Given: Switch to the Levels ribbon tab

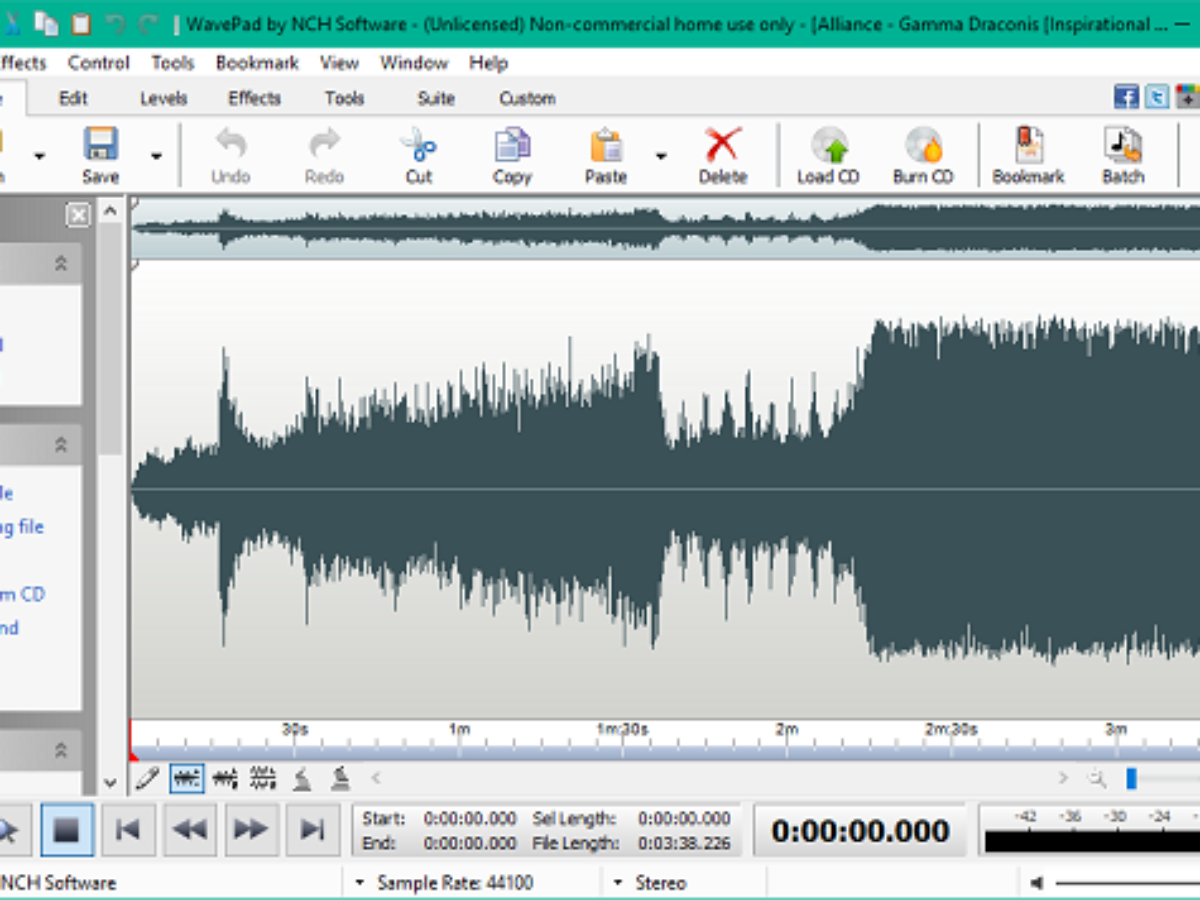Looking at the screenshot, I should (x=163, y=98).
